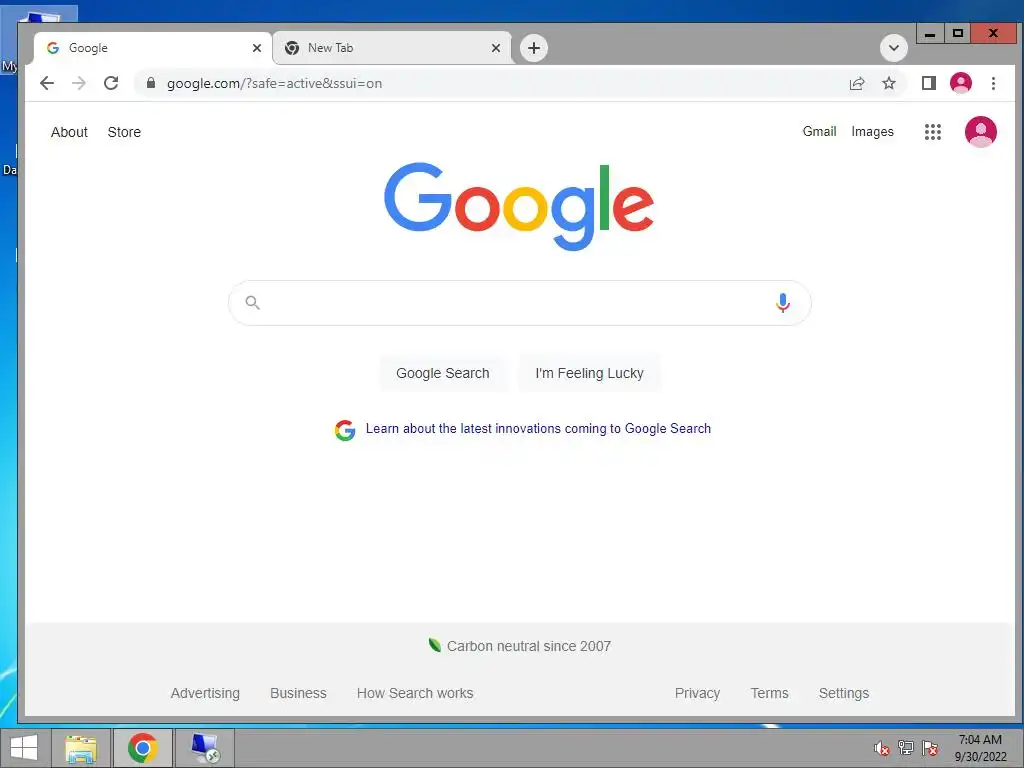Image resolution: width=1024 pixels, height=768 pixels.
Task: Click the address bar URL
Action: (x=274, y=84)
